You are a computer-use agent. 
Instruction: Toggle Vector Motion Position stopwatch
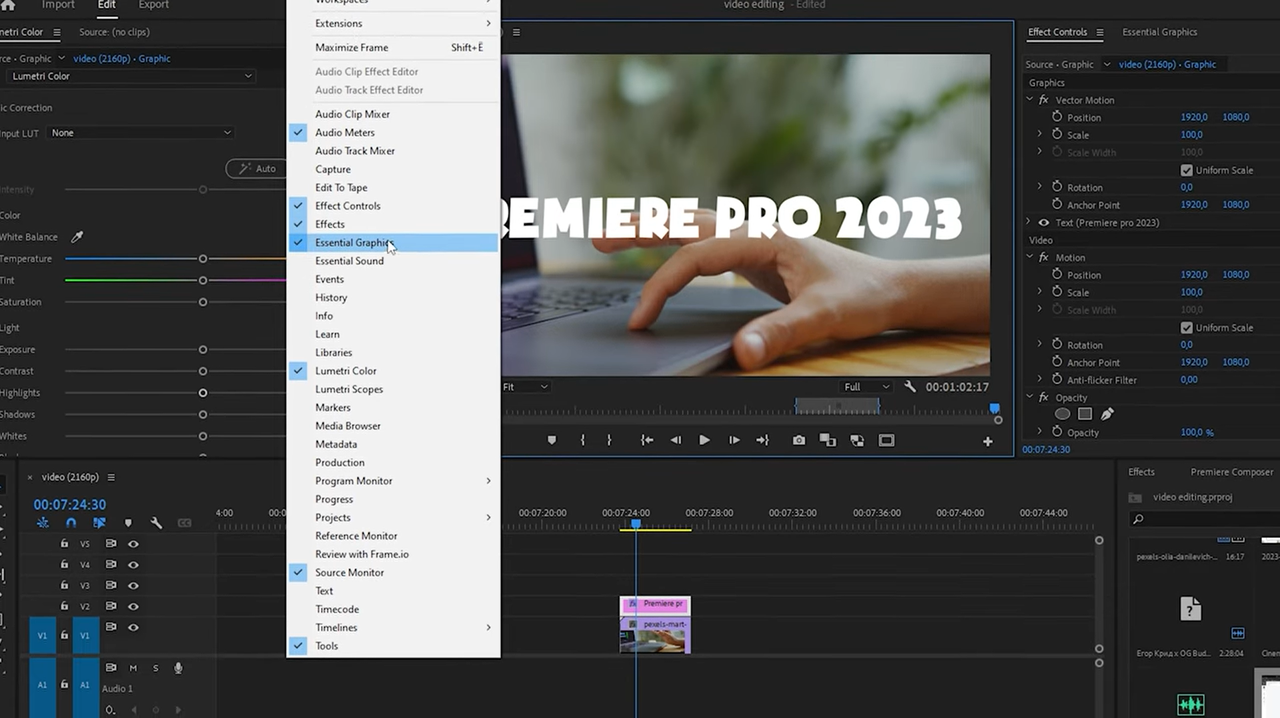coord(1057,117)
